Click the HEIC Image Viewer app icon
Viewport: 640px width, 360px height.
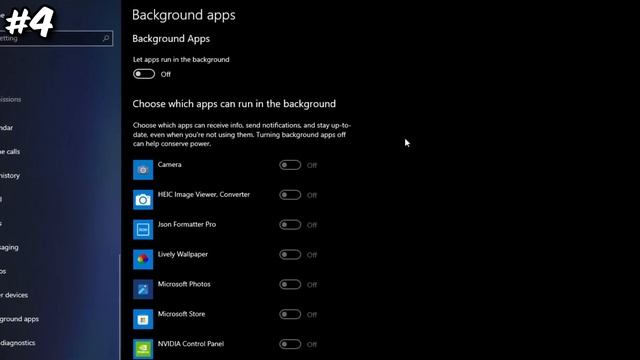[x=143, y=200]
